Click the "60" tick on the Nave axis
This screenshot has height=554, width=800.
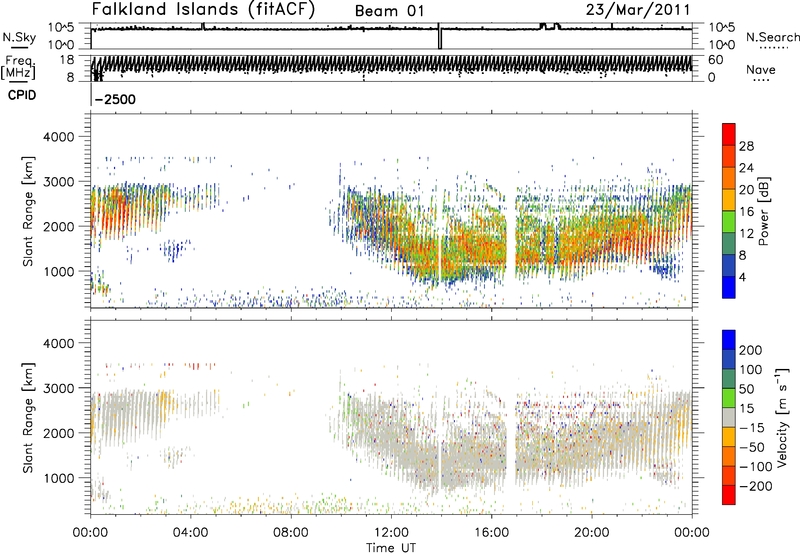coord(716,60)
